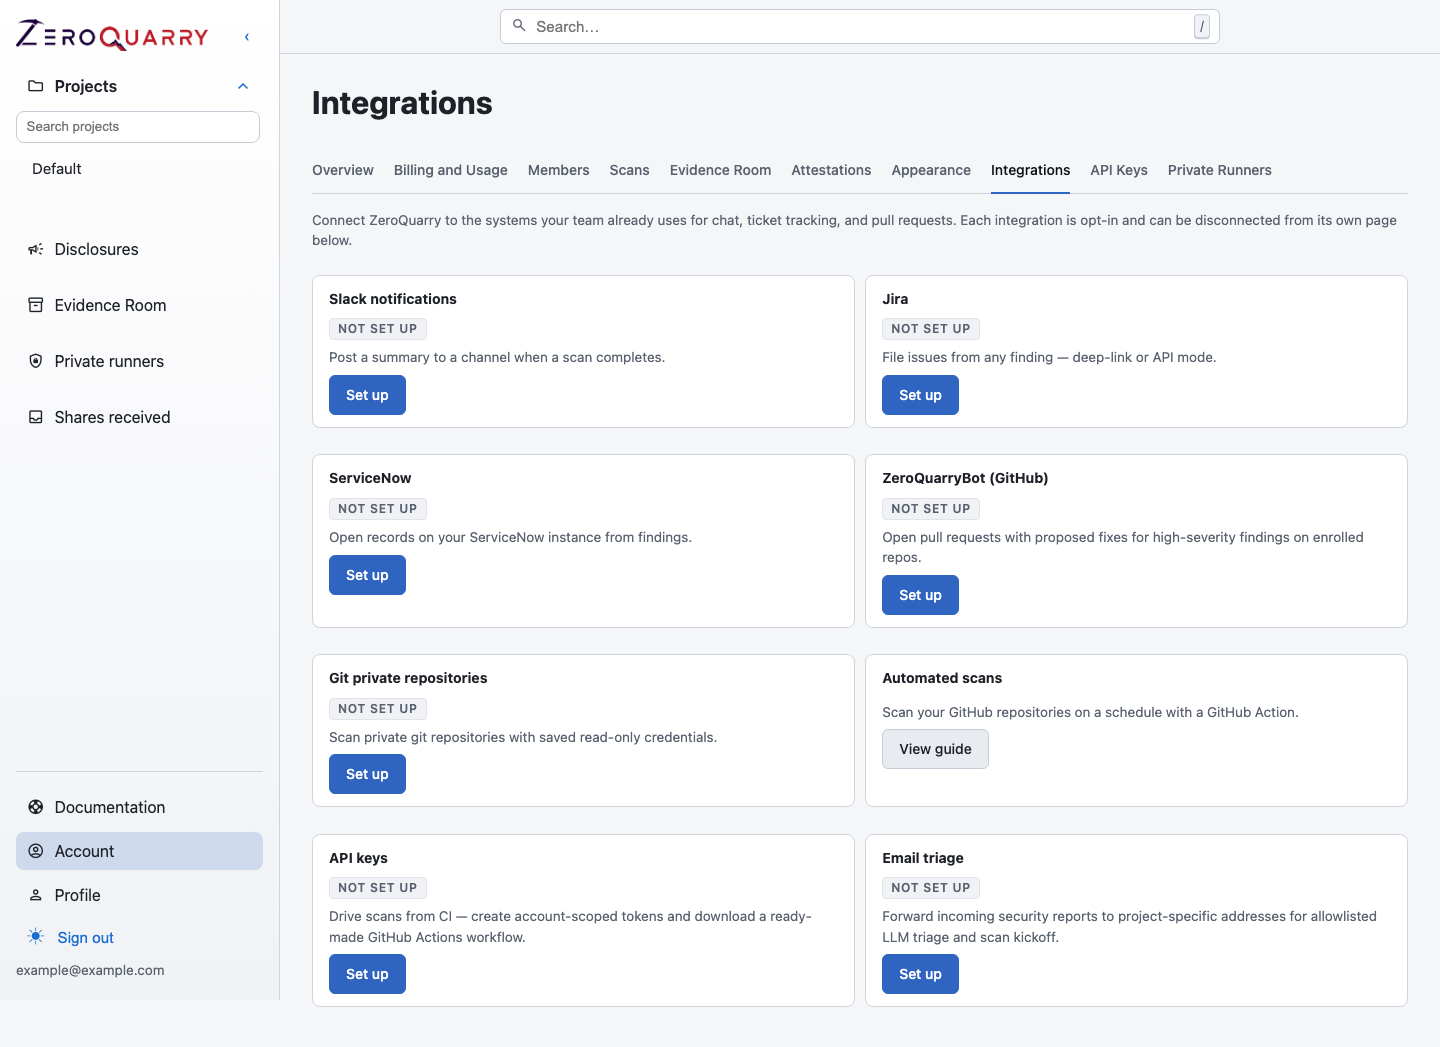The image size is (1440, 1047).
Task: Select the Scans tab
Action: [x=630, y=170]
